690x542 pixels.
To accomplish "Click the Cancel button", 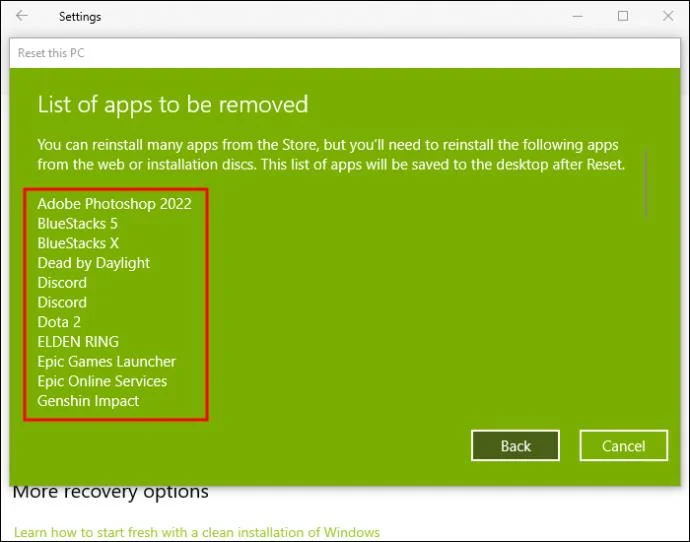I will (x=624, y=446).
